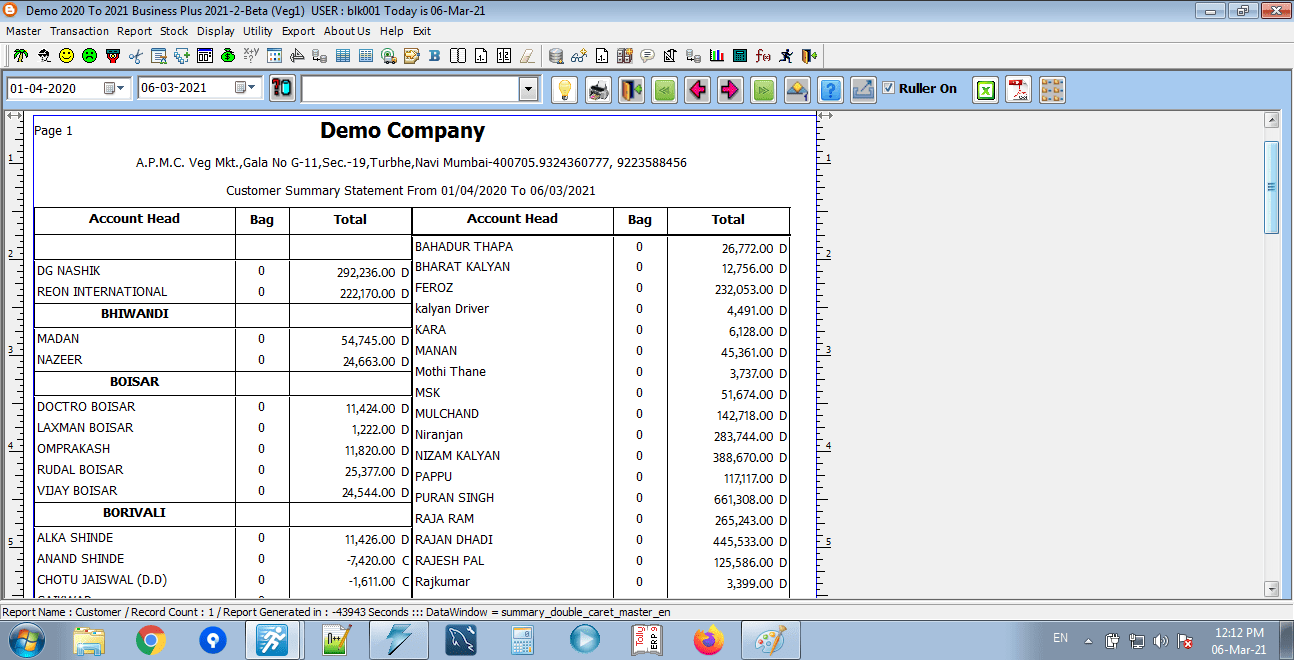Export report using the PDF icon

tap(1018, 90)
